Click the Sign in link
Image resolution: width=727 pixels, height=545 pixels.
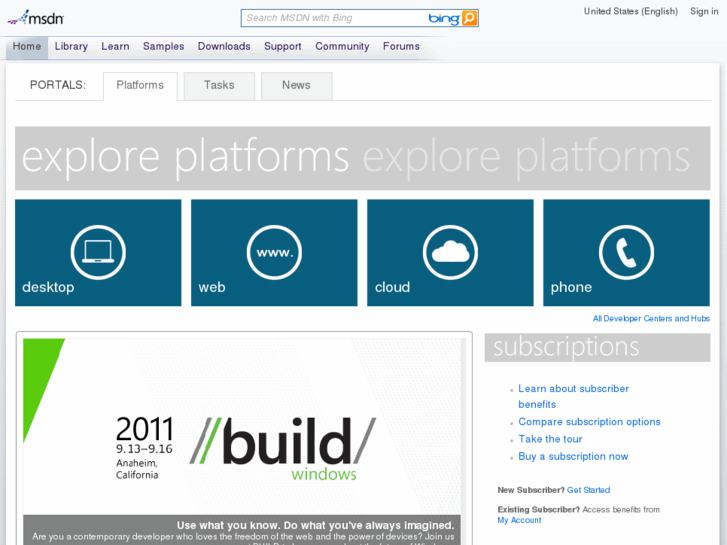click(x=704, y=11)
